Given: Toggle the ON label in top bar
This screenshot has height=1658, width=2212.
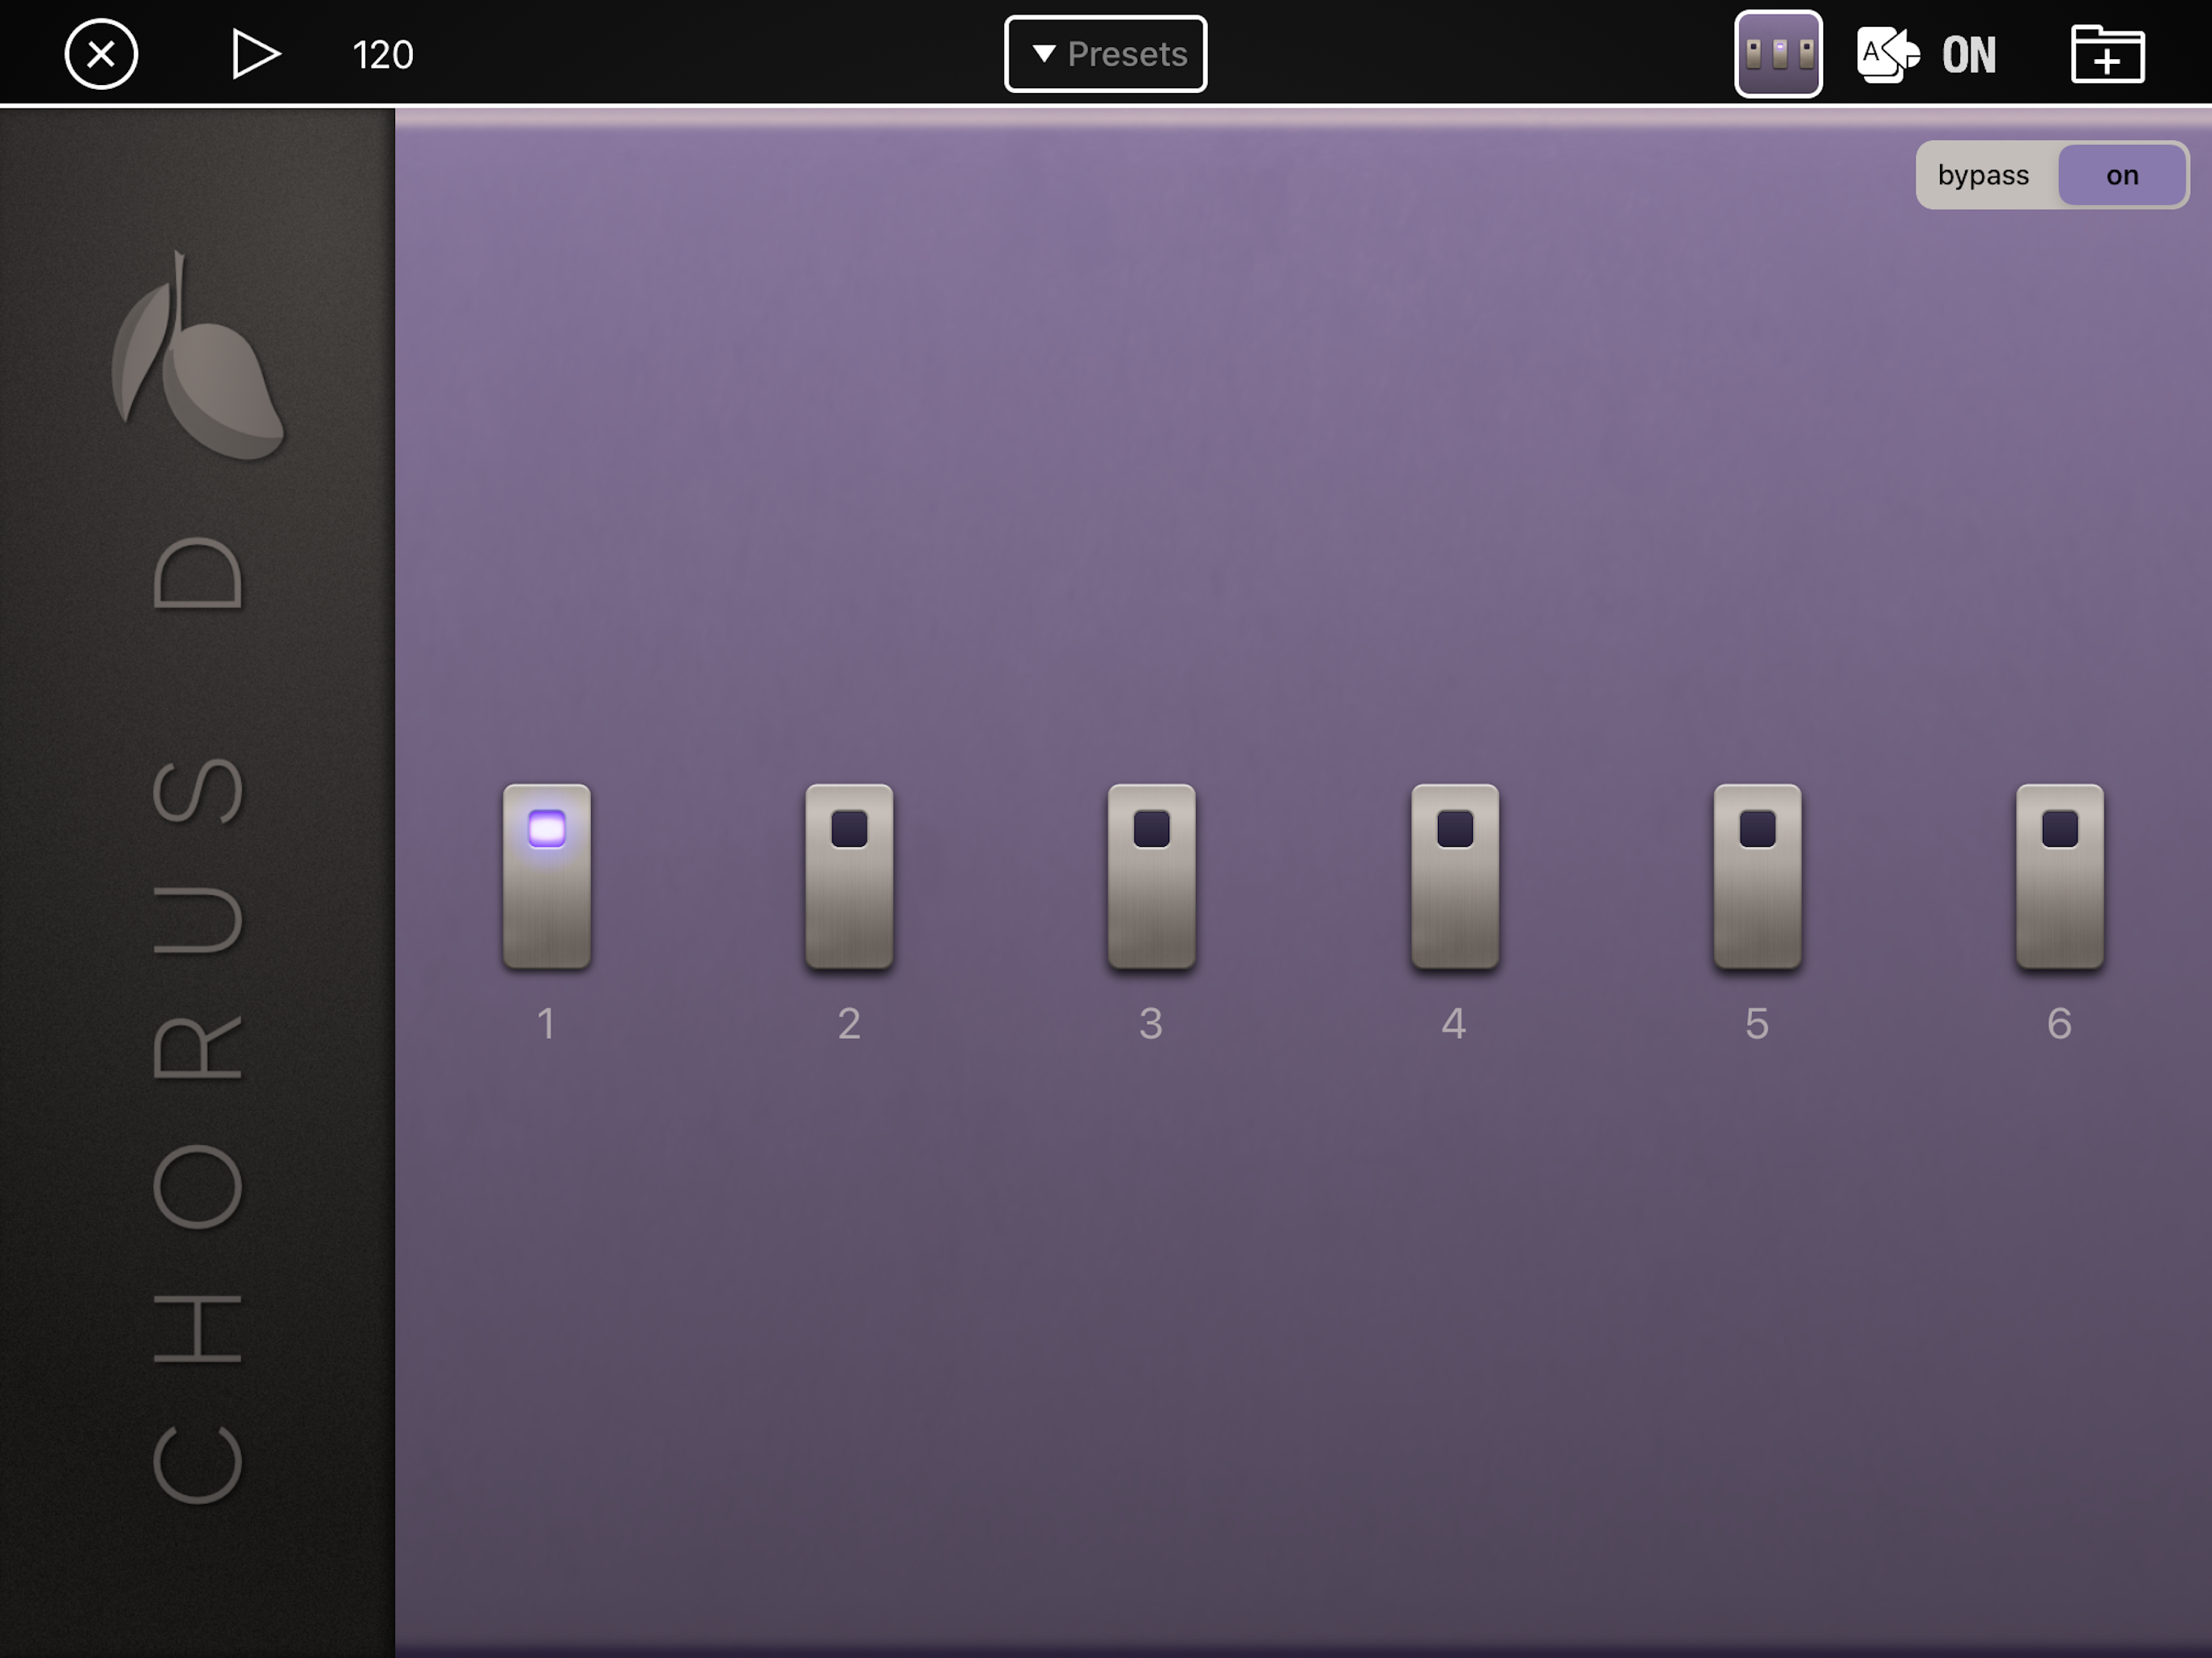Looking at the screenshot, I should point(1969,55).
